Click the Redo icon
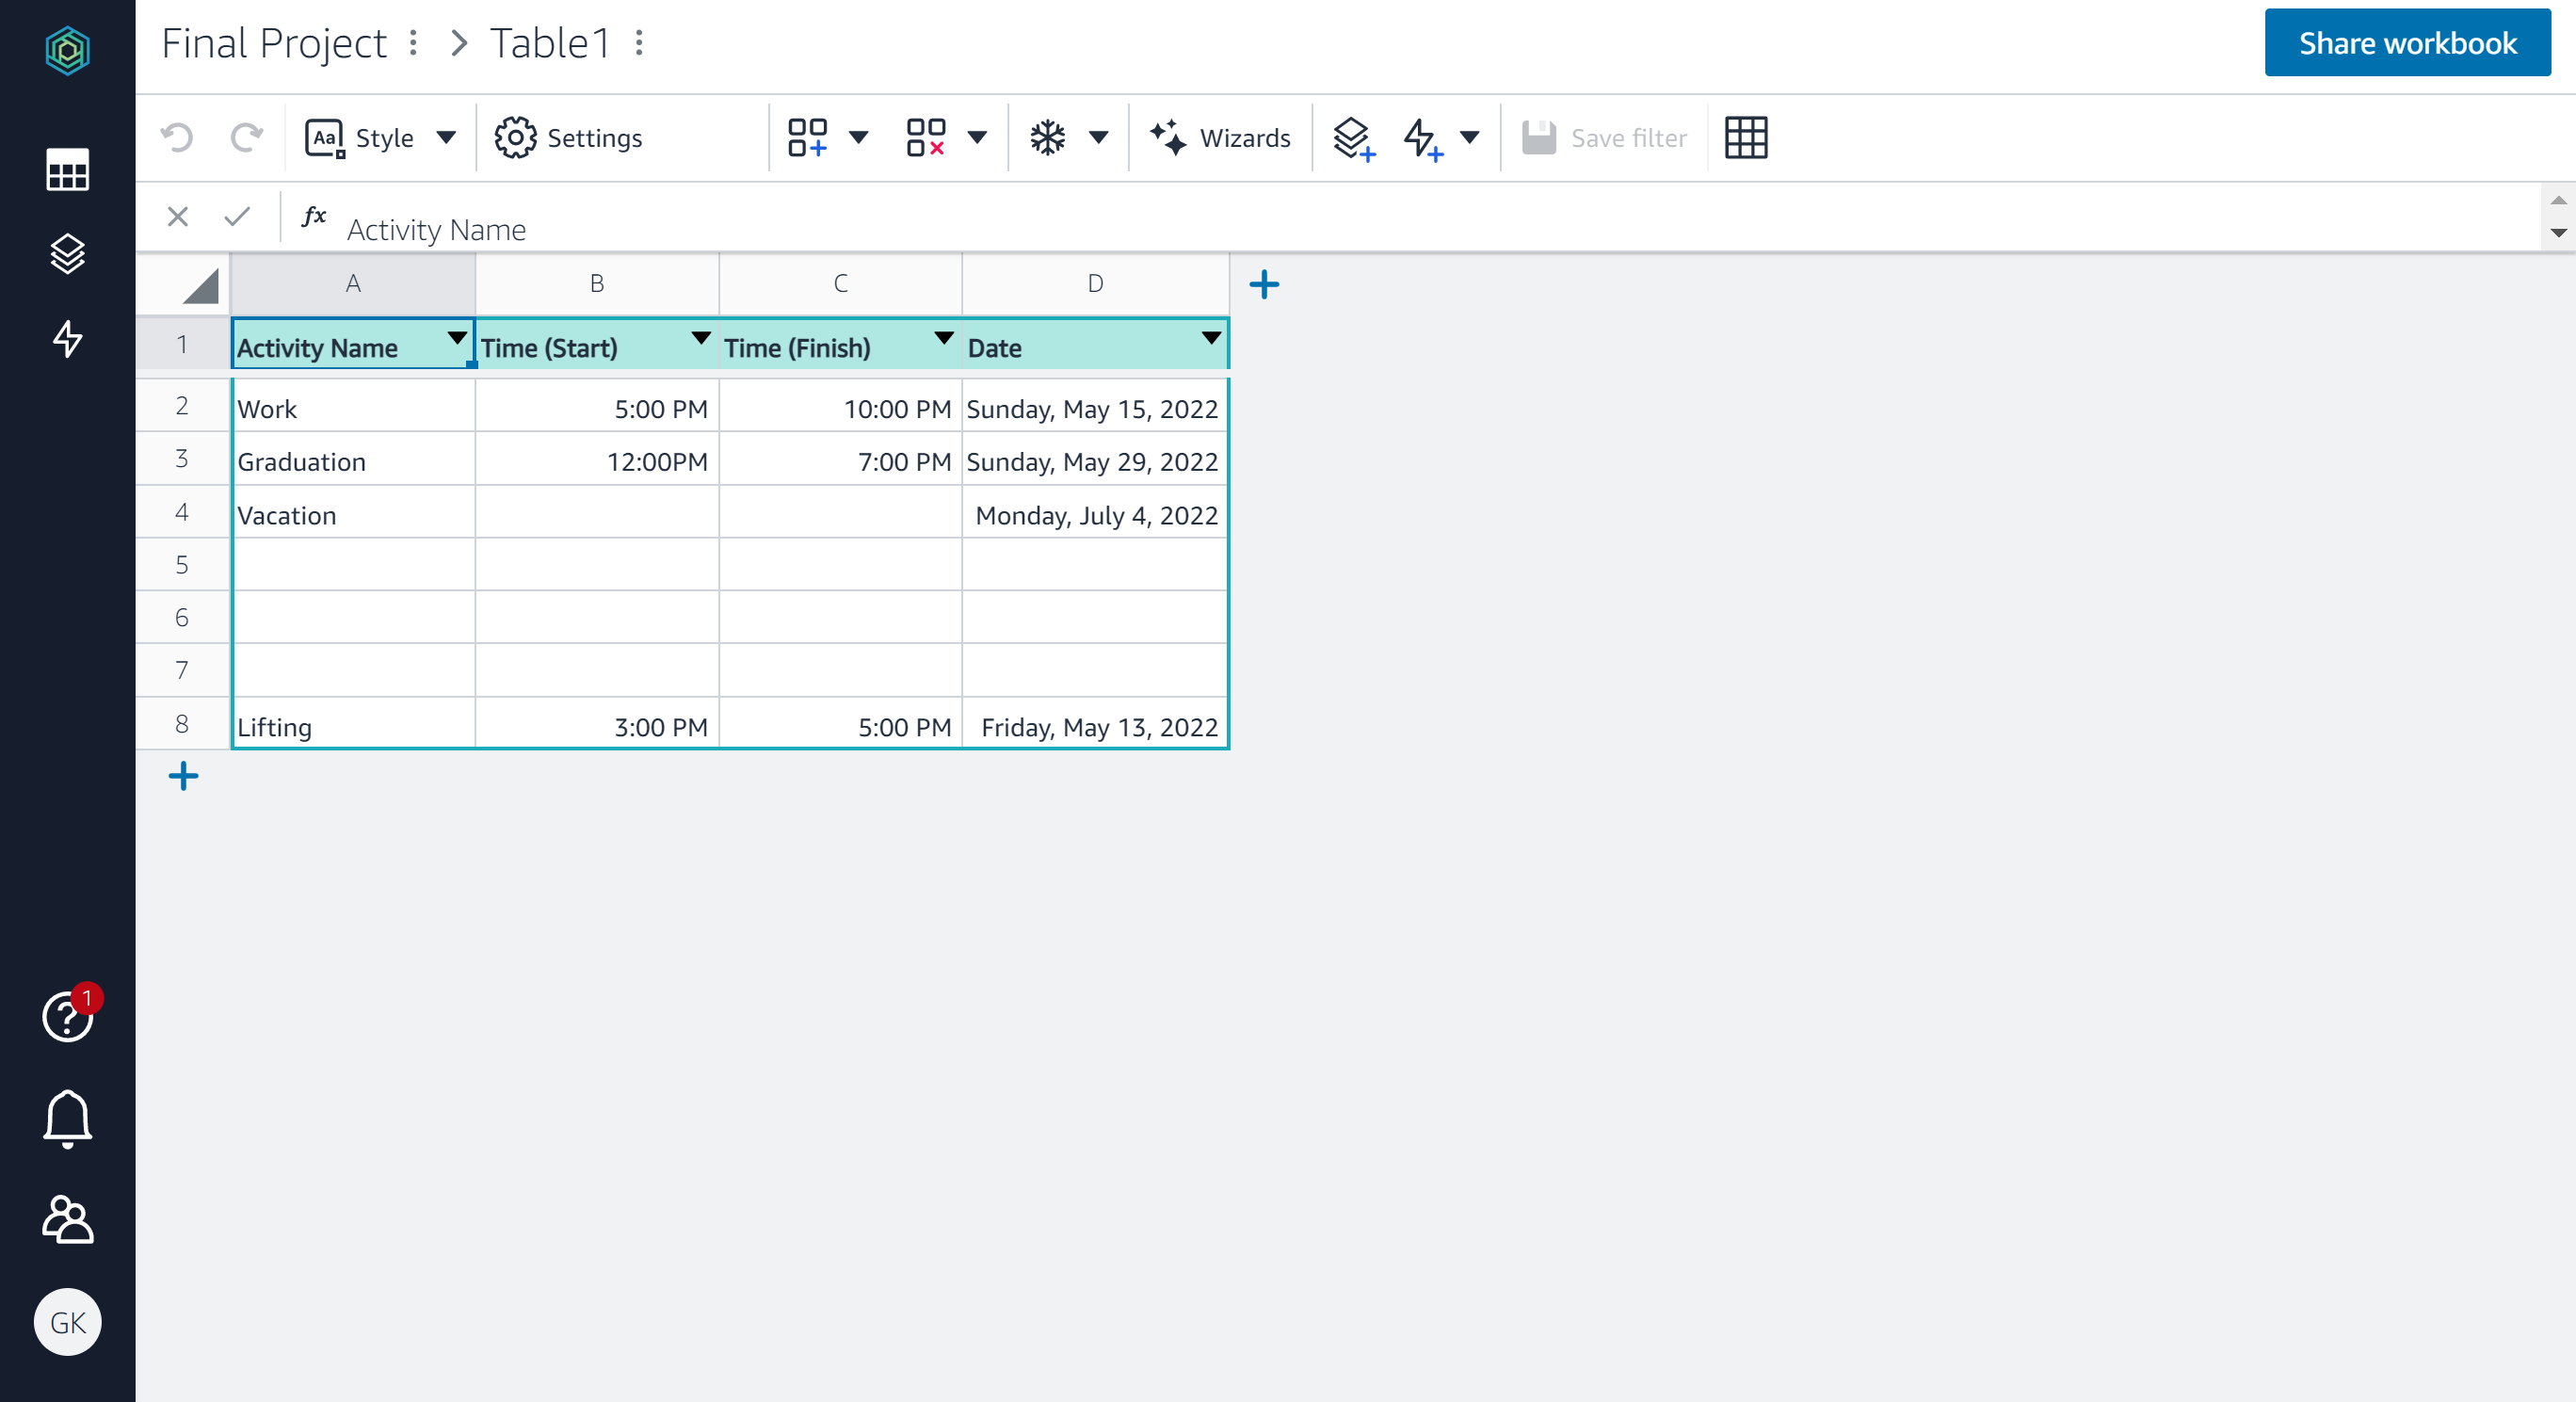This screenshot has height=1402, width=2576. pyautogui.click(x=246, y=137)
